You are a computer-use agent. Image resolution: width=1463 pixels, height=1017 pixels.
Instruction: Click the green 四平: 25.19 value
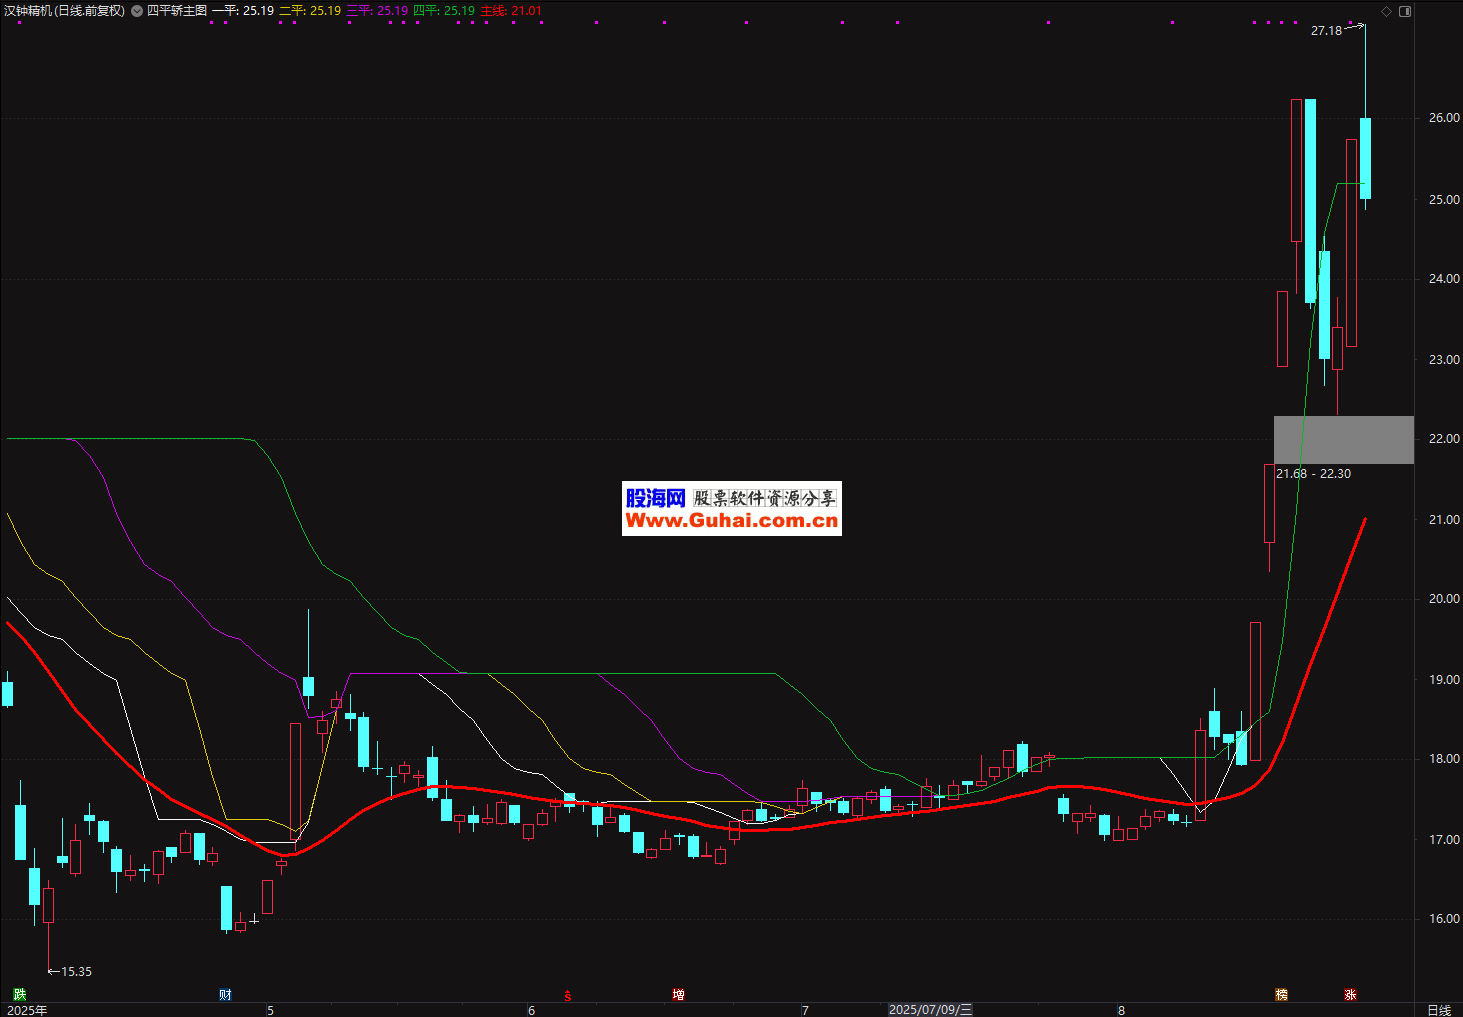click(444, 11)
